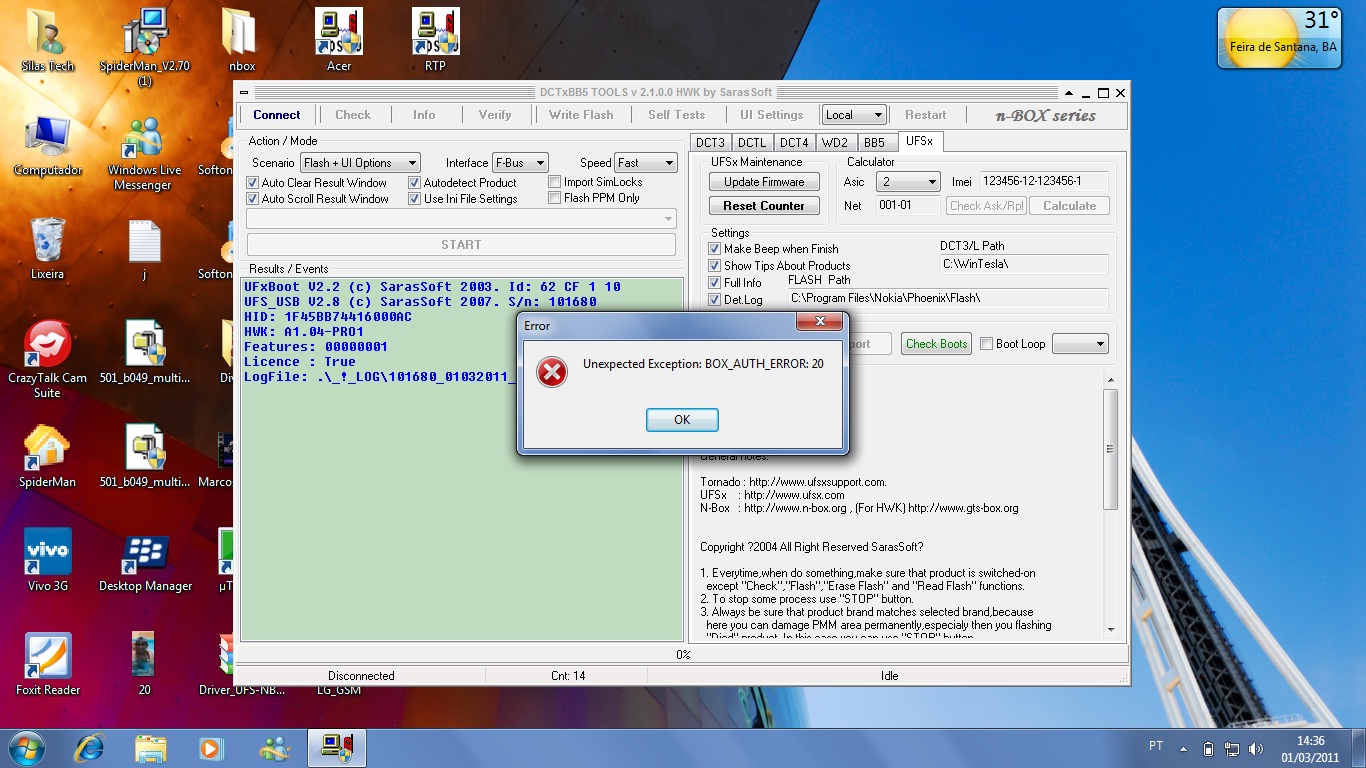
Task: Open Windows Media Player taskbar icon
Action: click(212, 748)
